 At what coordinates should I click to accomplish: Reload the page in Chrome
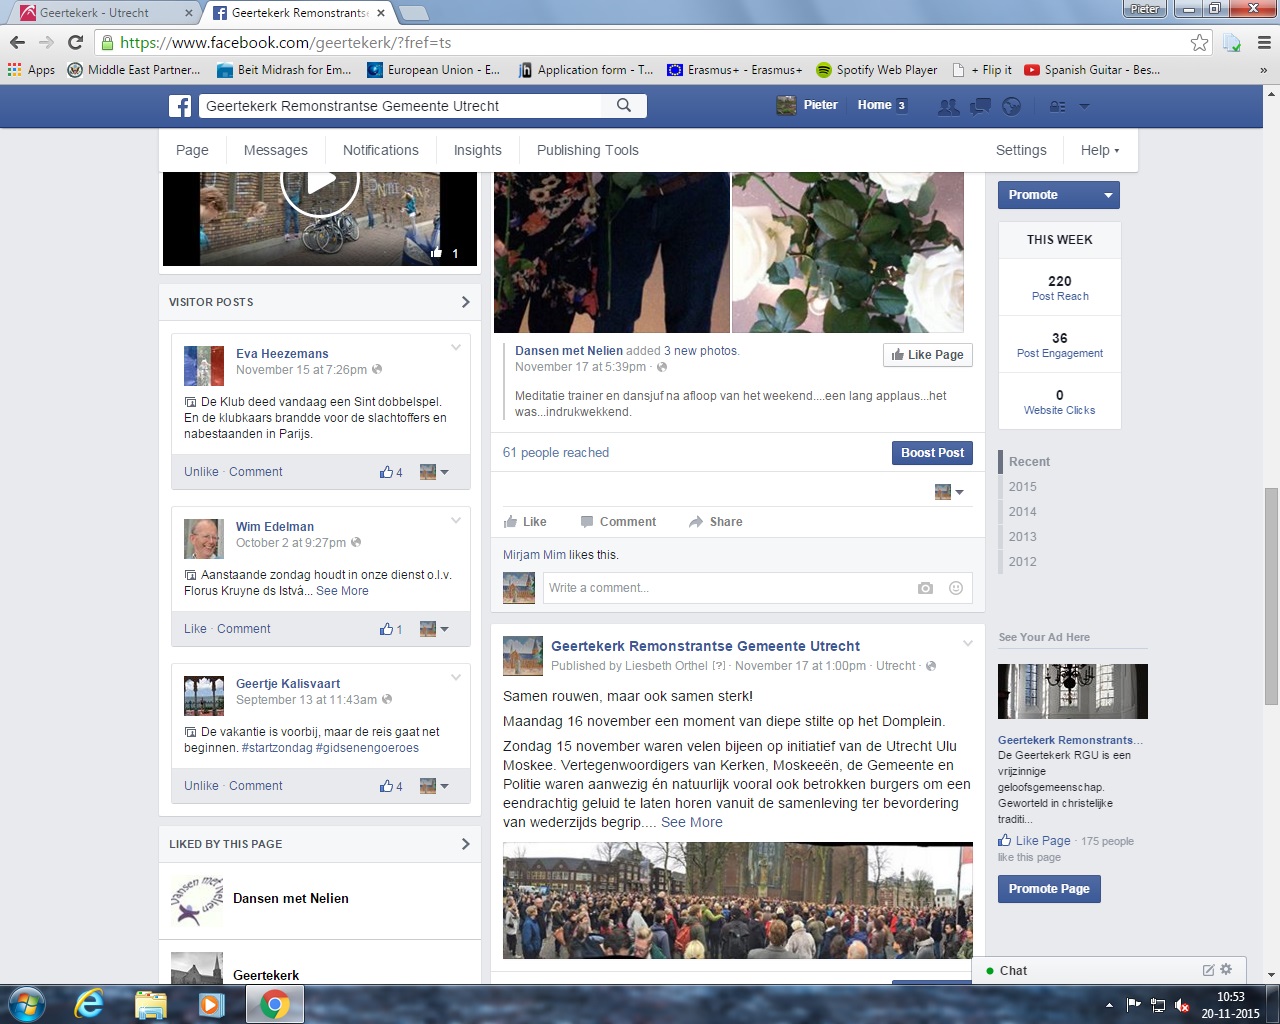[x=75, y=42]
